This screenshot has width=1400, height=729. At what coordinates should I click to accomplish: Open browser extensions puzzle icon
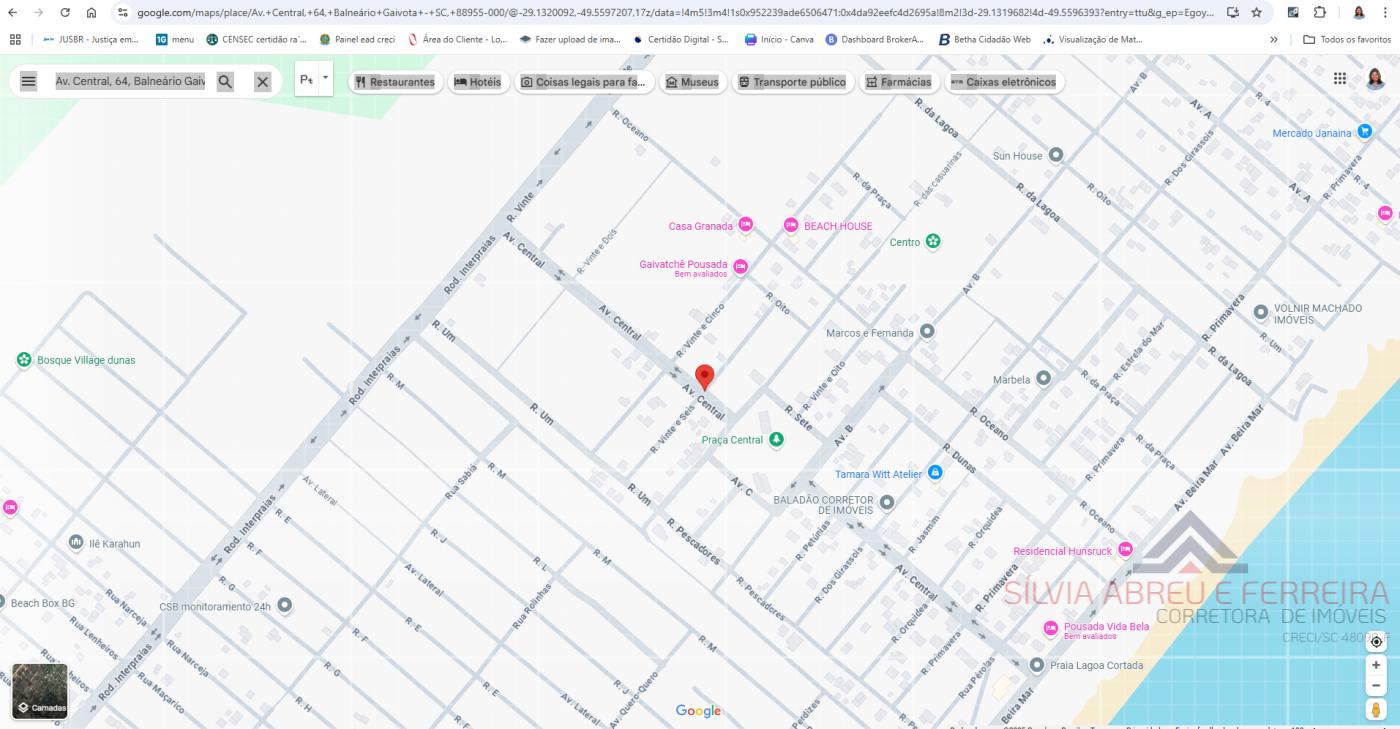tap(1319, 12)
